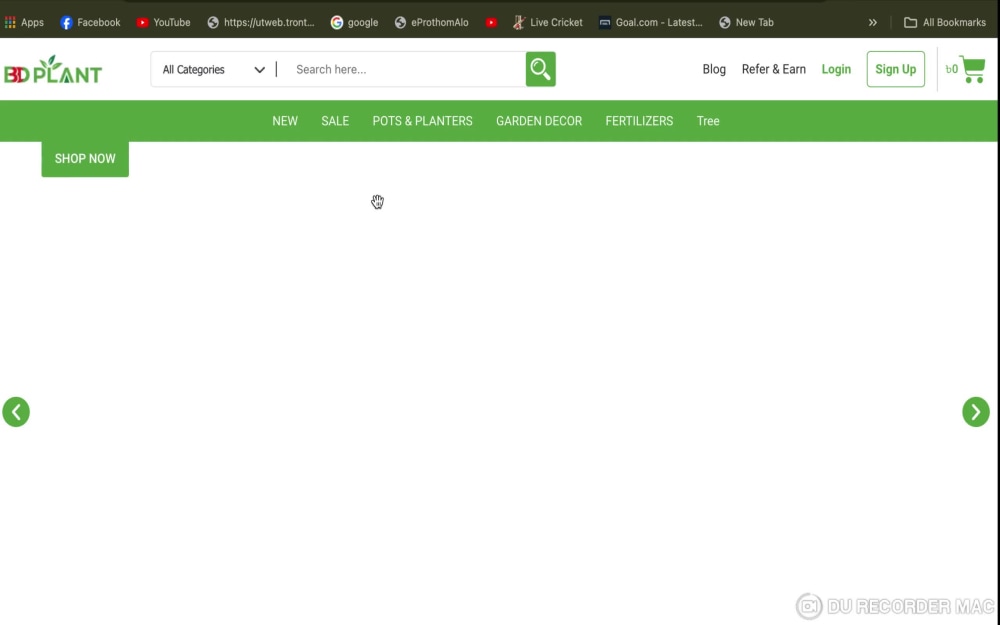The image size is (1000, 625).
Task: Open GARDEN DECOR menu
Action: pyautogui.click(x=539, y=121)
